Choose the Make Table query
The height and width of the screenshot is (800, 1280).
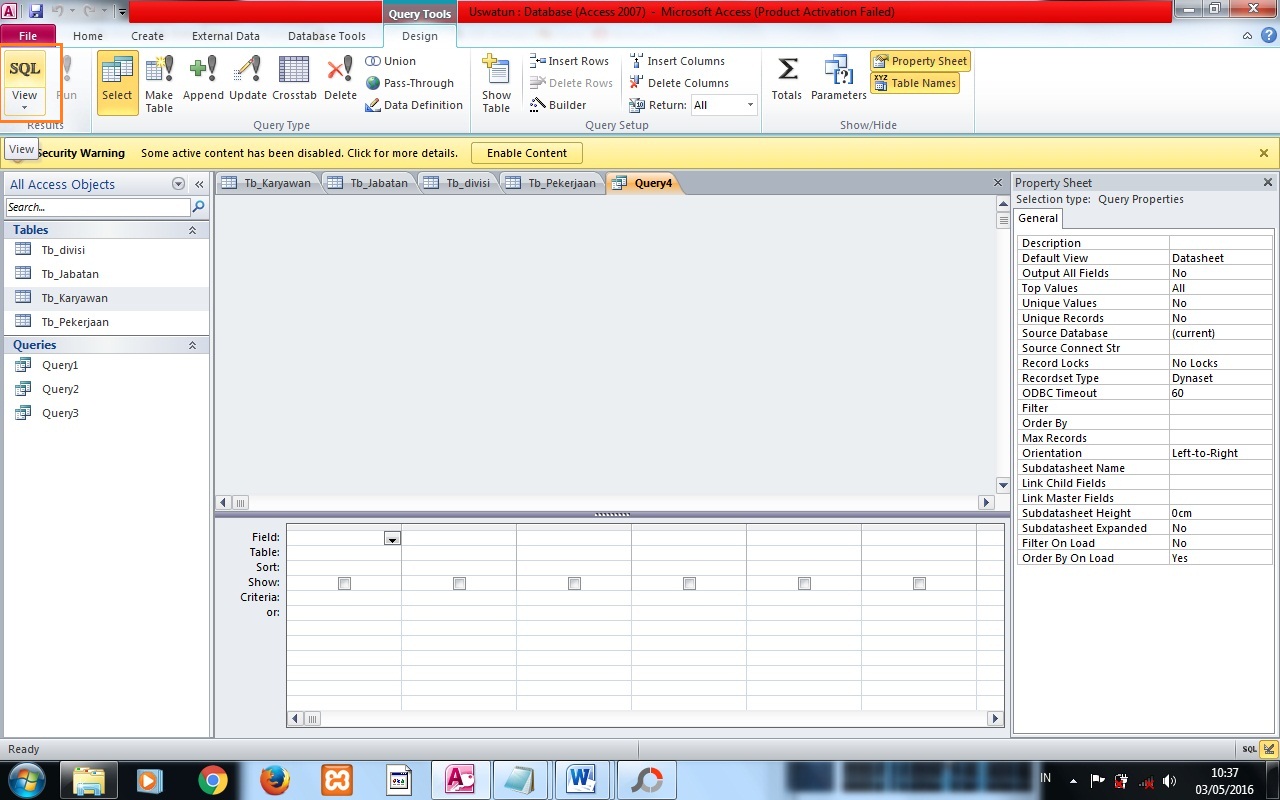[159, 82]
